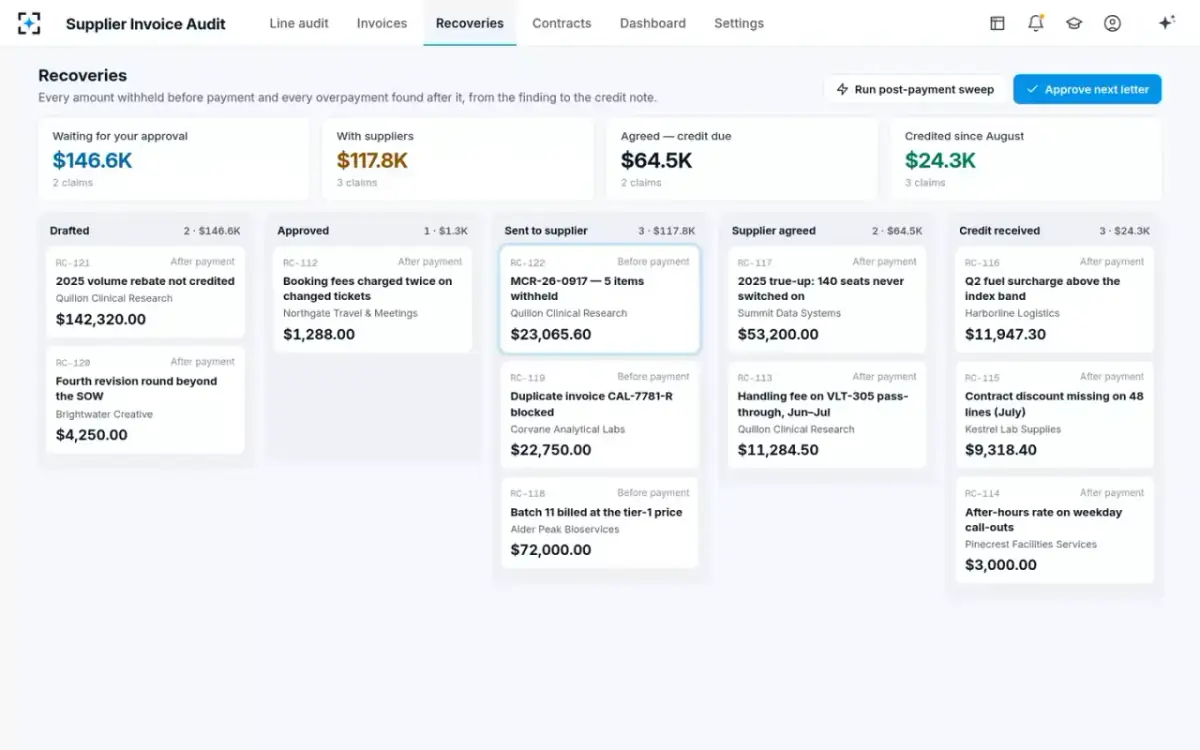
Task: Click supplier name Corvane Analytical Labs
Action: [568, 429]
